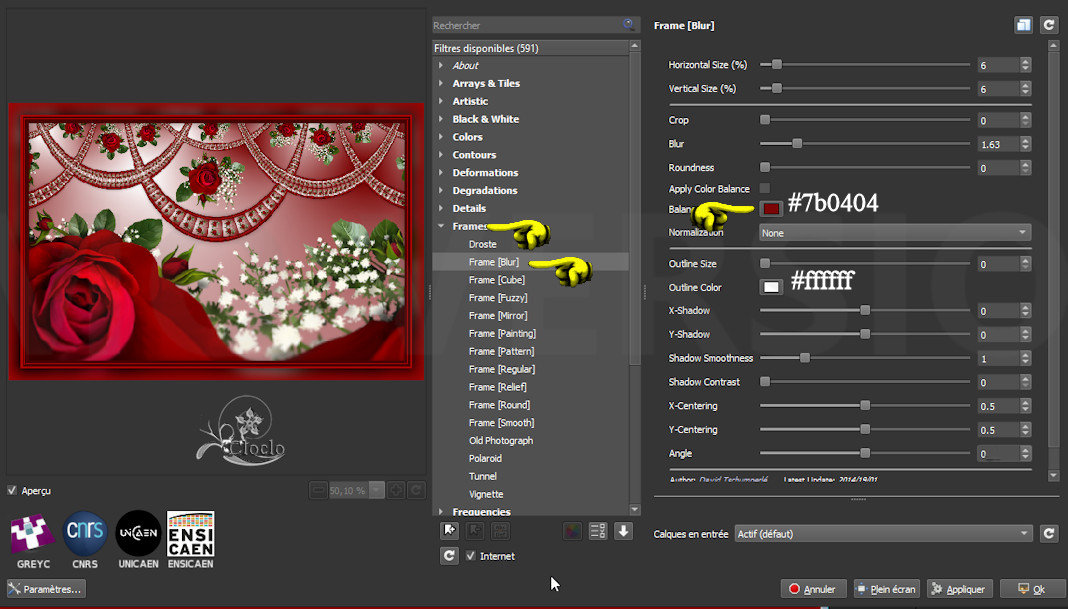
Task: Click the expand/collapse all folders icon
Action: click(x=598, y=531)
